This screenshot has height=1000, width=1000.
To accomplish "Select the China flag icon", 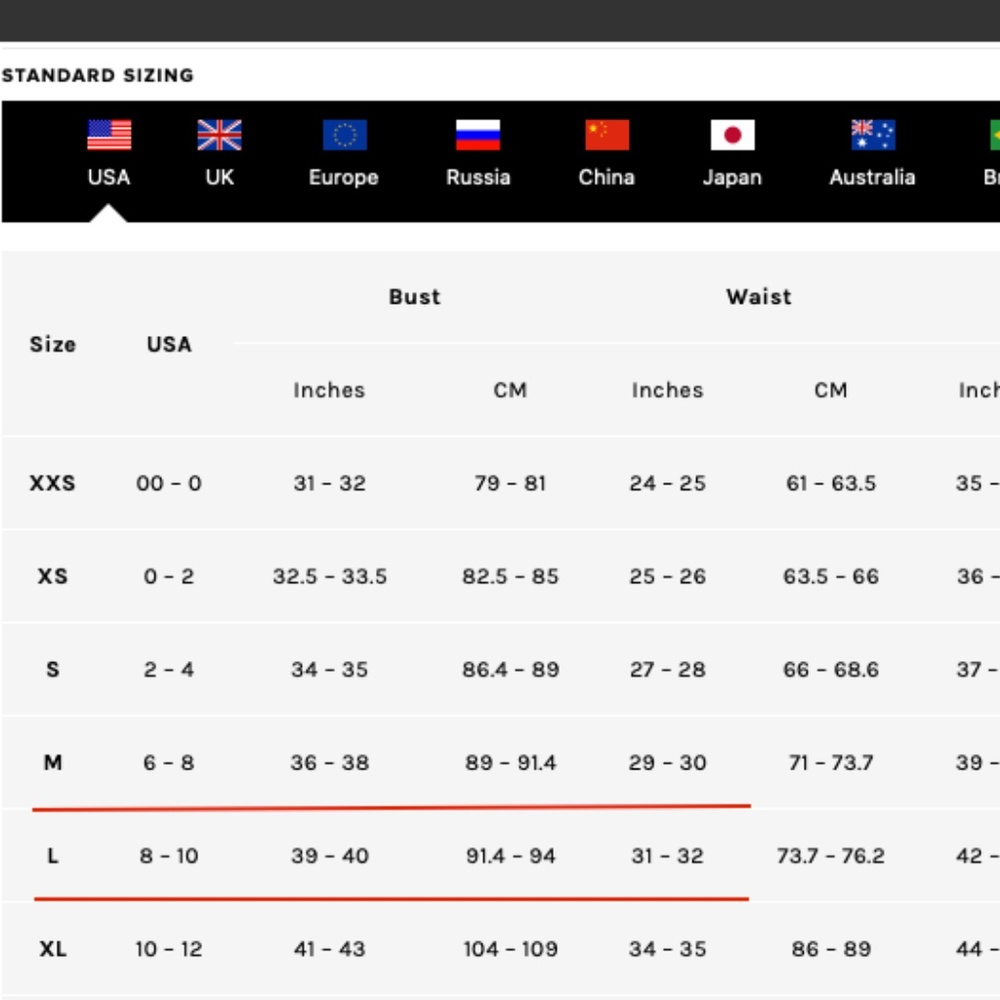I will [x=607, y=135].
